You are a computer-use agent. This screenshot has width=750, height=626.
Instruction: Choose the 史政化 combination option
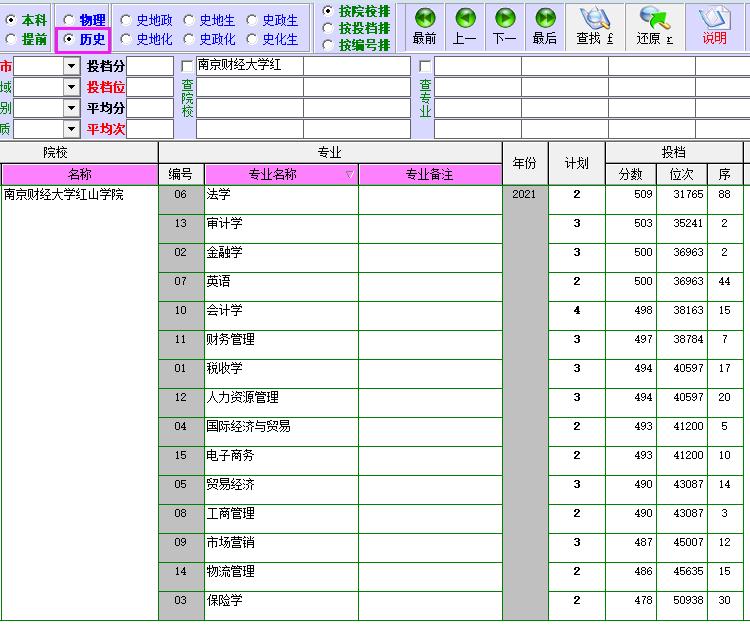189,39
